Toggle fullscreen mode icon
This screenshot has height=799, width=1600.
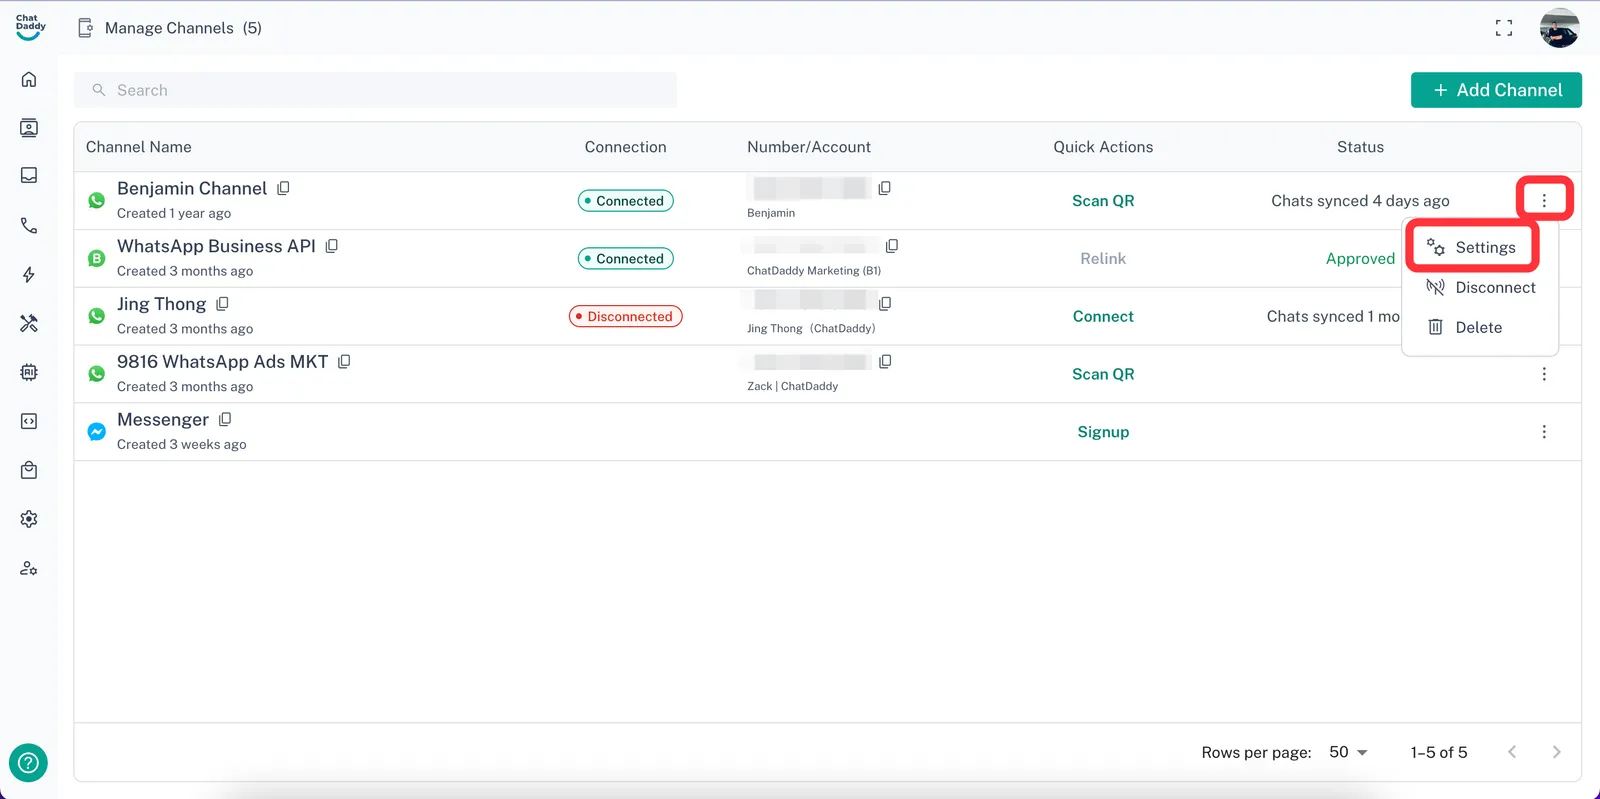(1503, 28)
